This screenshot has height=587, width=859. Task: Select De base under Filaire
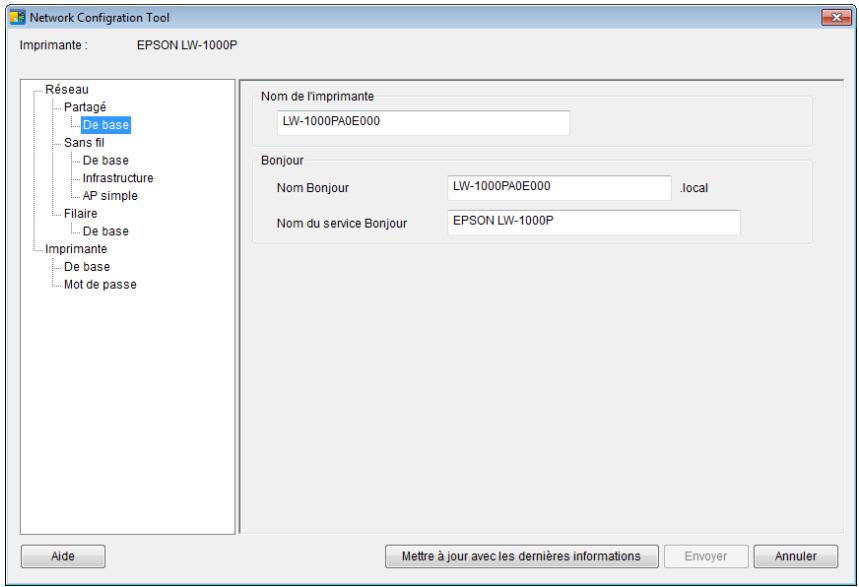tap(106, 231)
